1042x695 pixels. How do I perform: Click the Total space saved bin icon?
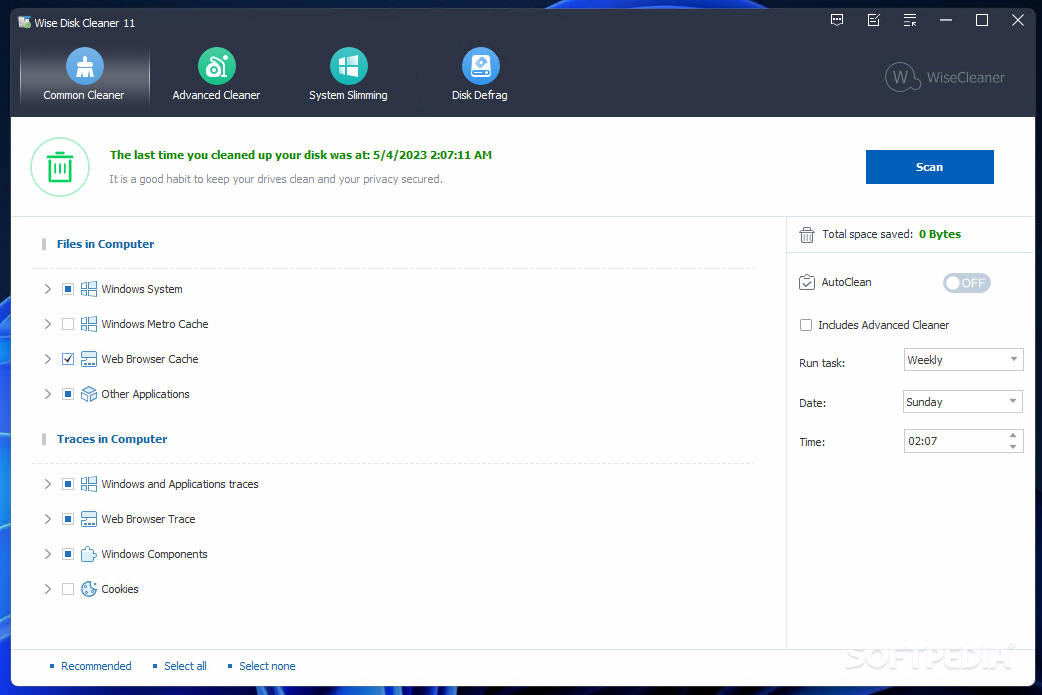pos(807,235)
